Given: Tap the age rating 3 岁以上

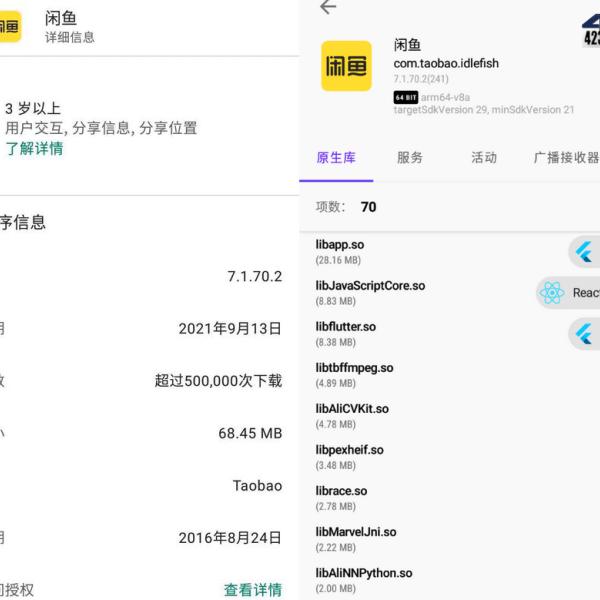Looking at the screenshot, I should click(33, 109).
